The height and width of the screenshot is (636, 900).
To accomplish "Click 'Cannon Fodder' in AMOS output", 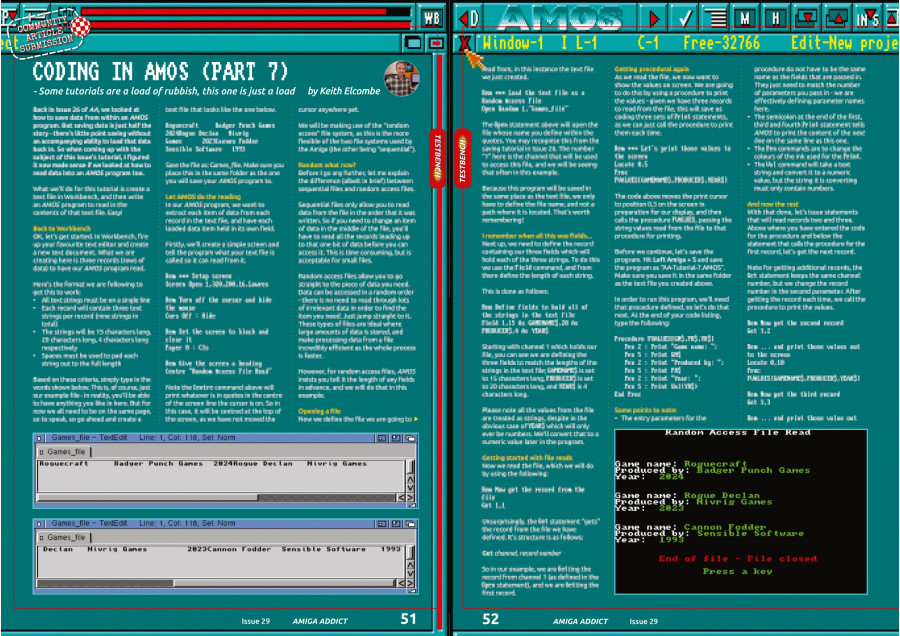I will 725,527.
